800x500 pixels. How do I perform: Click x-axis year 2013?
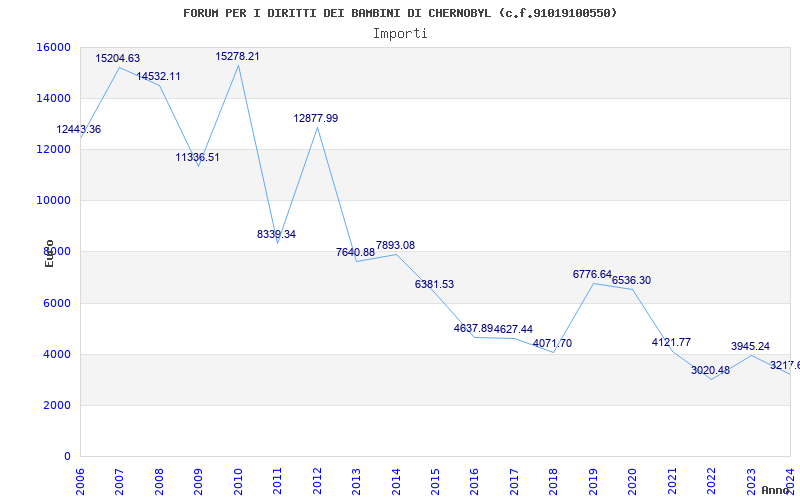(x=356, y=481)
